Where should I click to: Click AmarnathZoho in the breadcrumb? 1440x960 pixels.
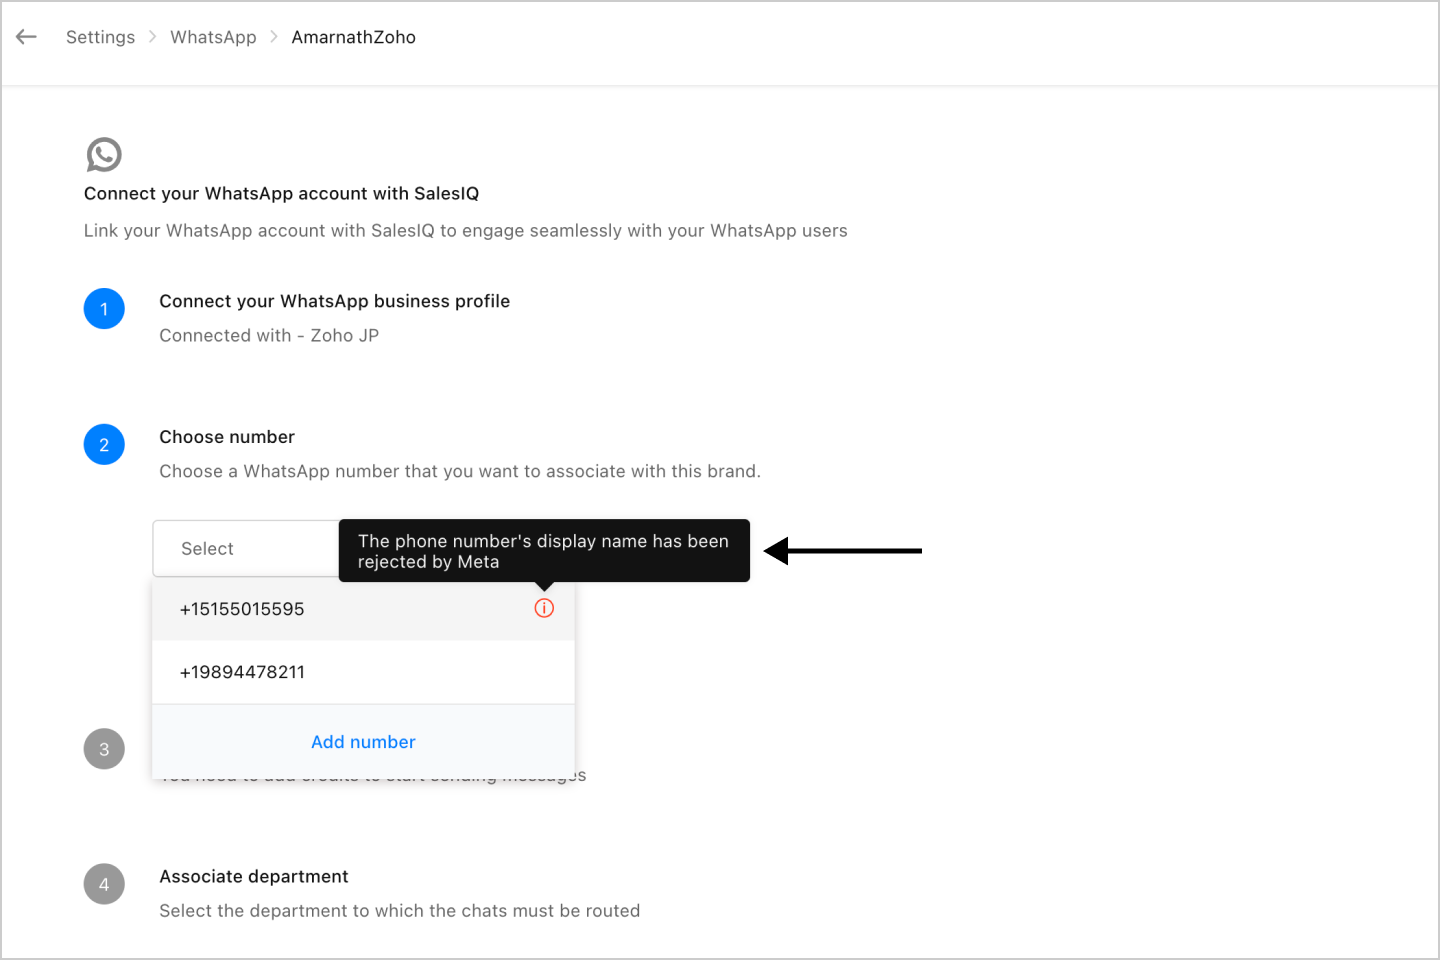pyautogui.click(x=353, y=37)
